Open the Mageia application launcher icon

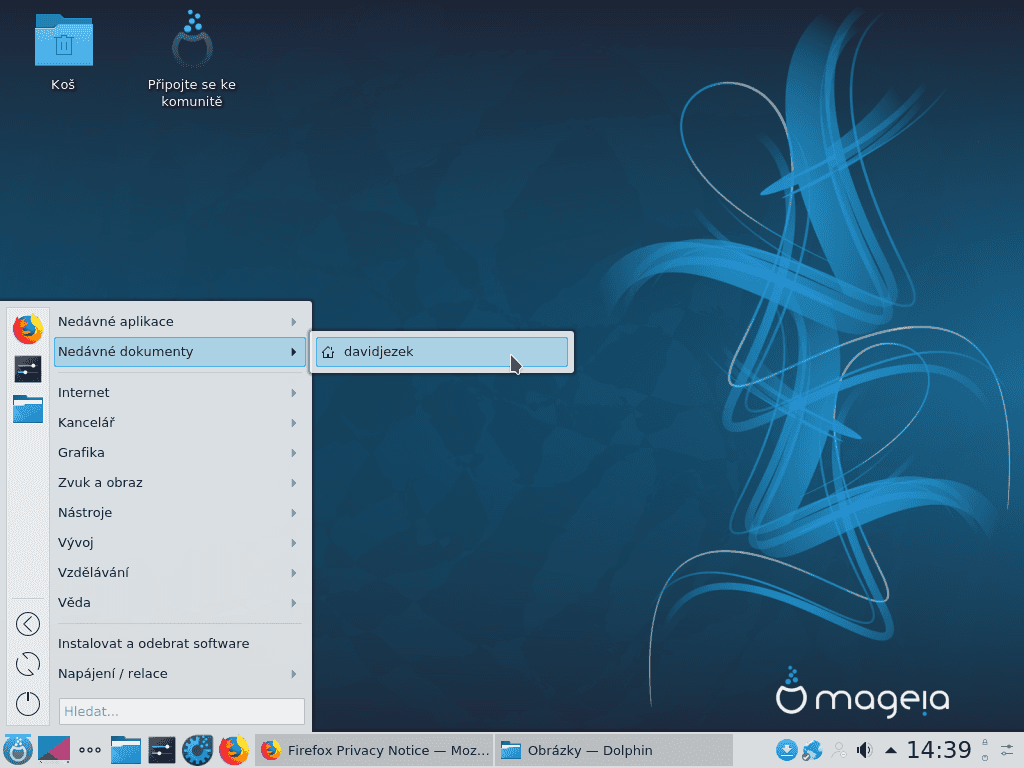click(x=20, y=749)
